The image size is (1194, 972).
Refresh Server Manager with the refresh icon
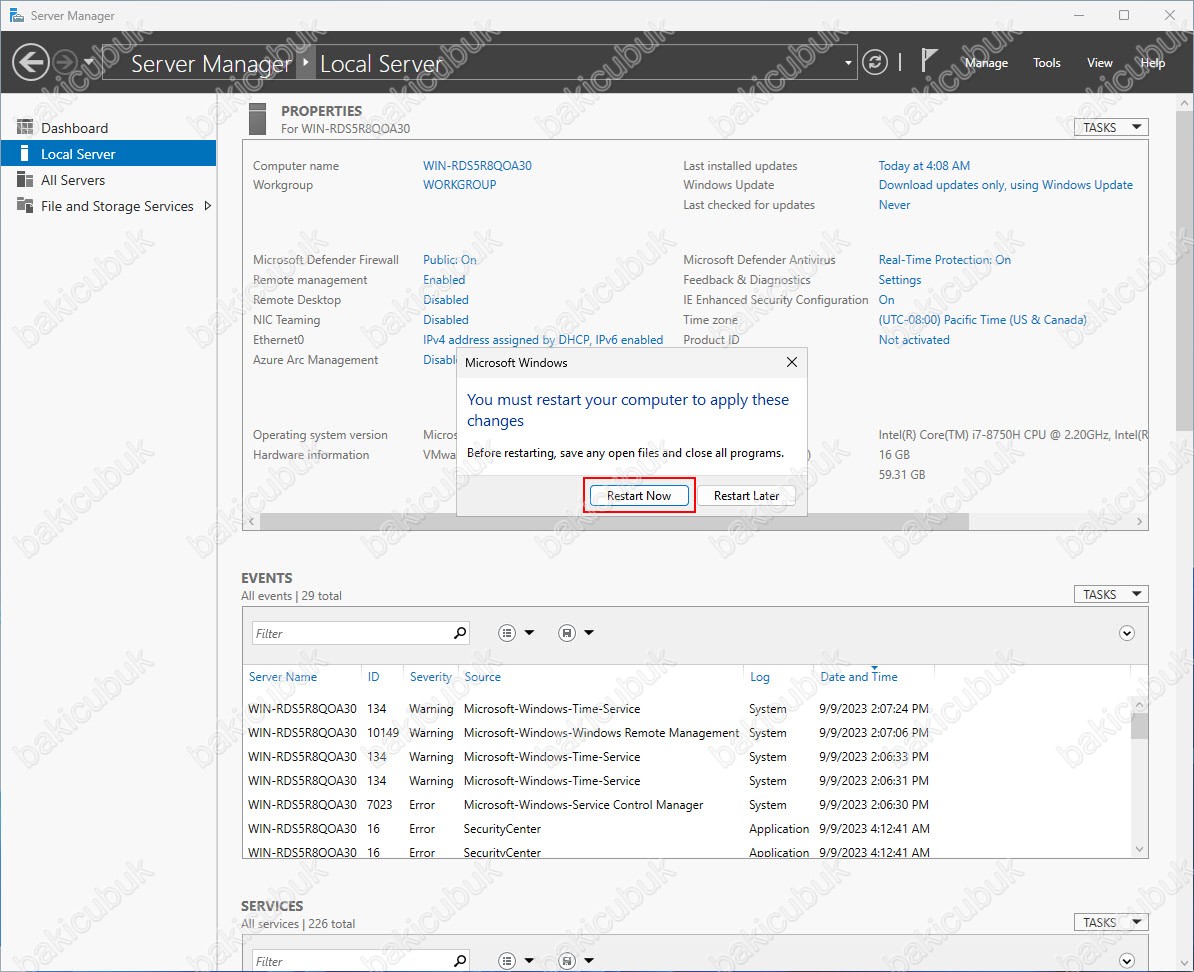click(875, 62)
